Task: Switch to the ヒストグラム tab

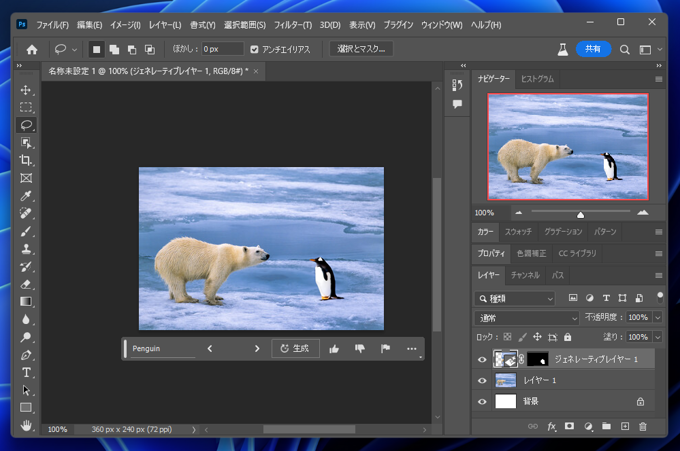Action: [x=537, y=78]
